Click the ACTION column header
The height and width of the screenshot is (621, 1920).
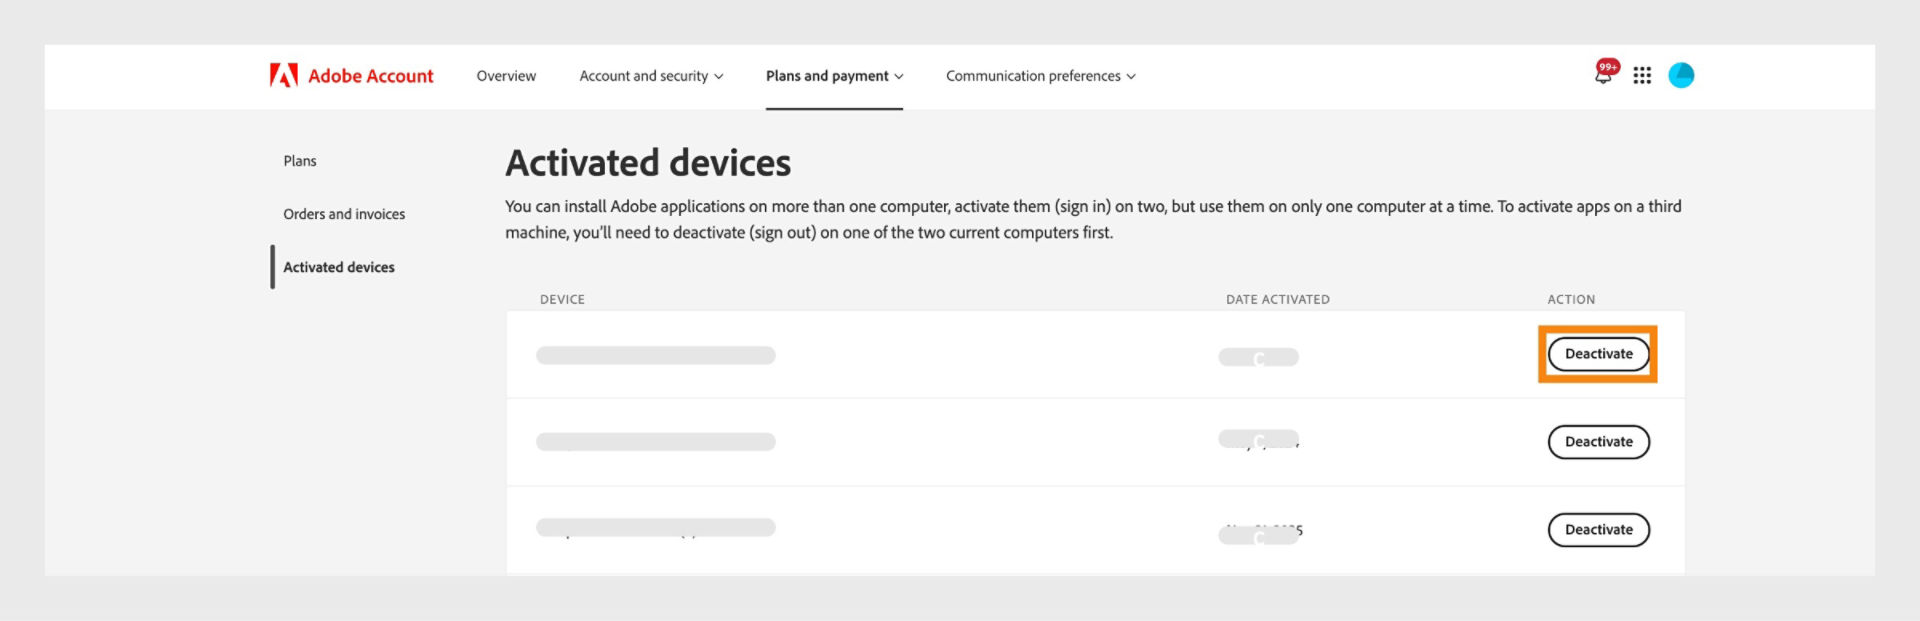click(1571, 298)
